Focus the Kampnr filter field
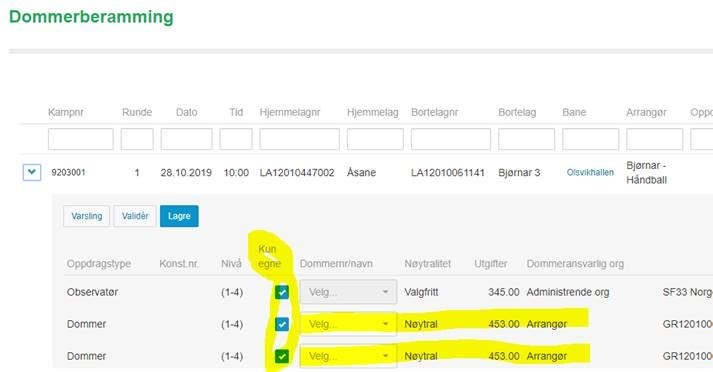713x372 pixels. (80, 139)
